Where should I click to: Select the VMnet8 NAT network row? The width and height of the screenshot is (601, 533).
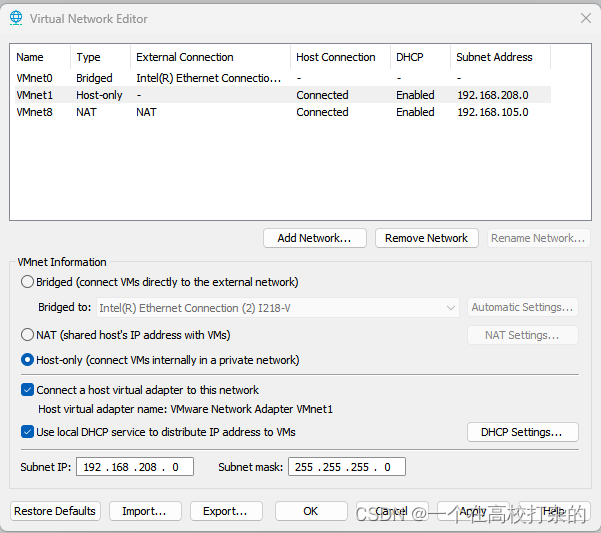point(283,112)
